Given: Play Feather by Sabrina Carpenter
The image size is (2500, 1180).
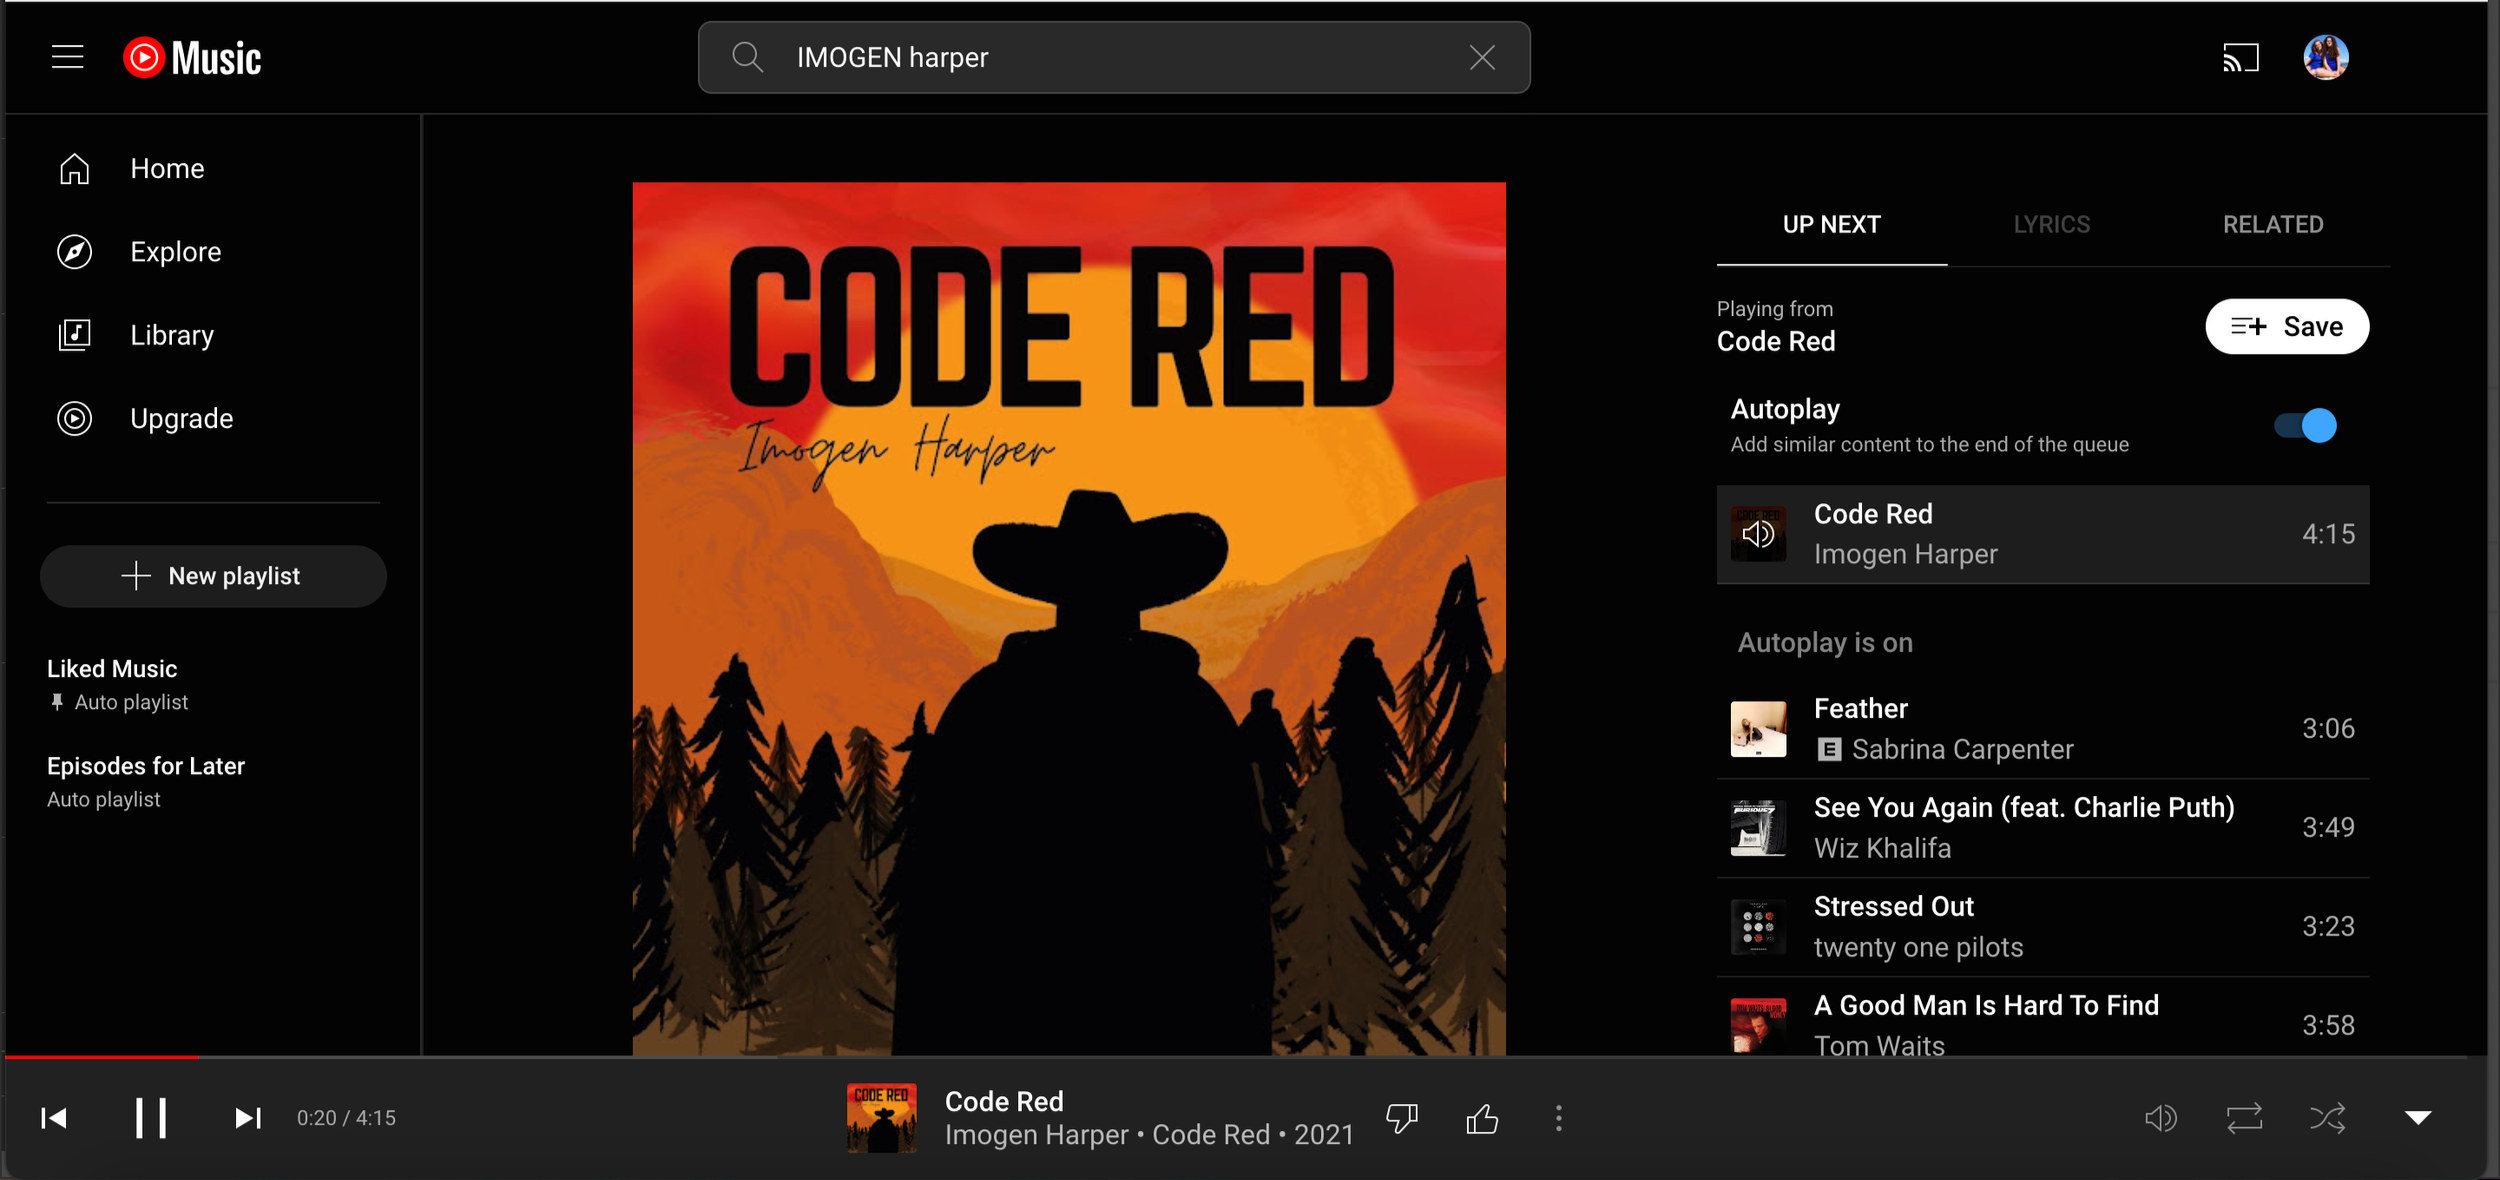Looking at the screenshot, I should [x=2042, y=729].
